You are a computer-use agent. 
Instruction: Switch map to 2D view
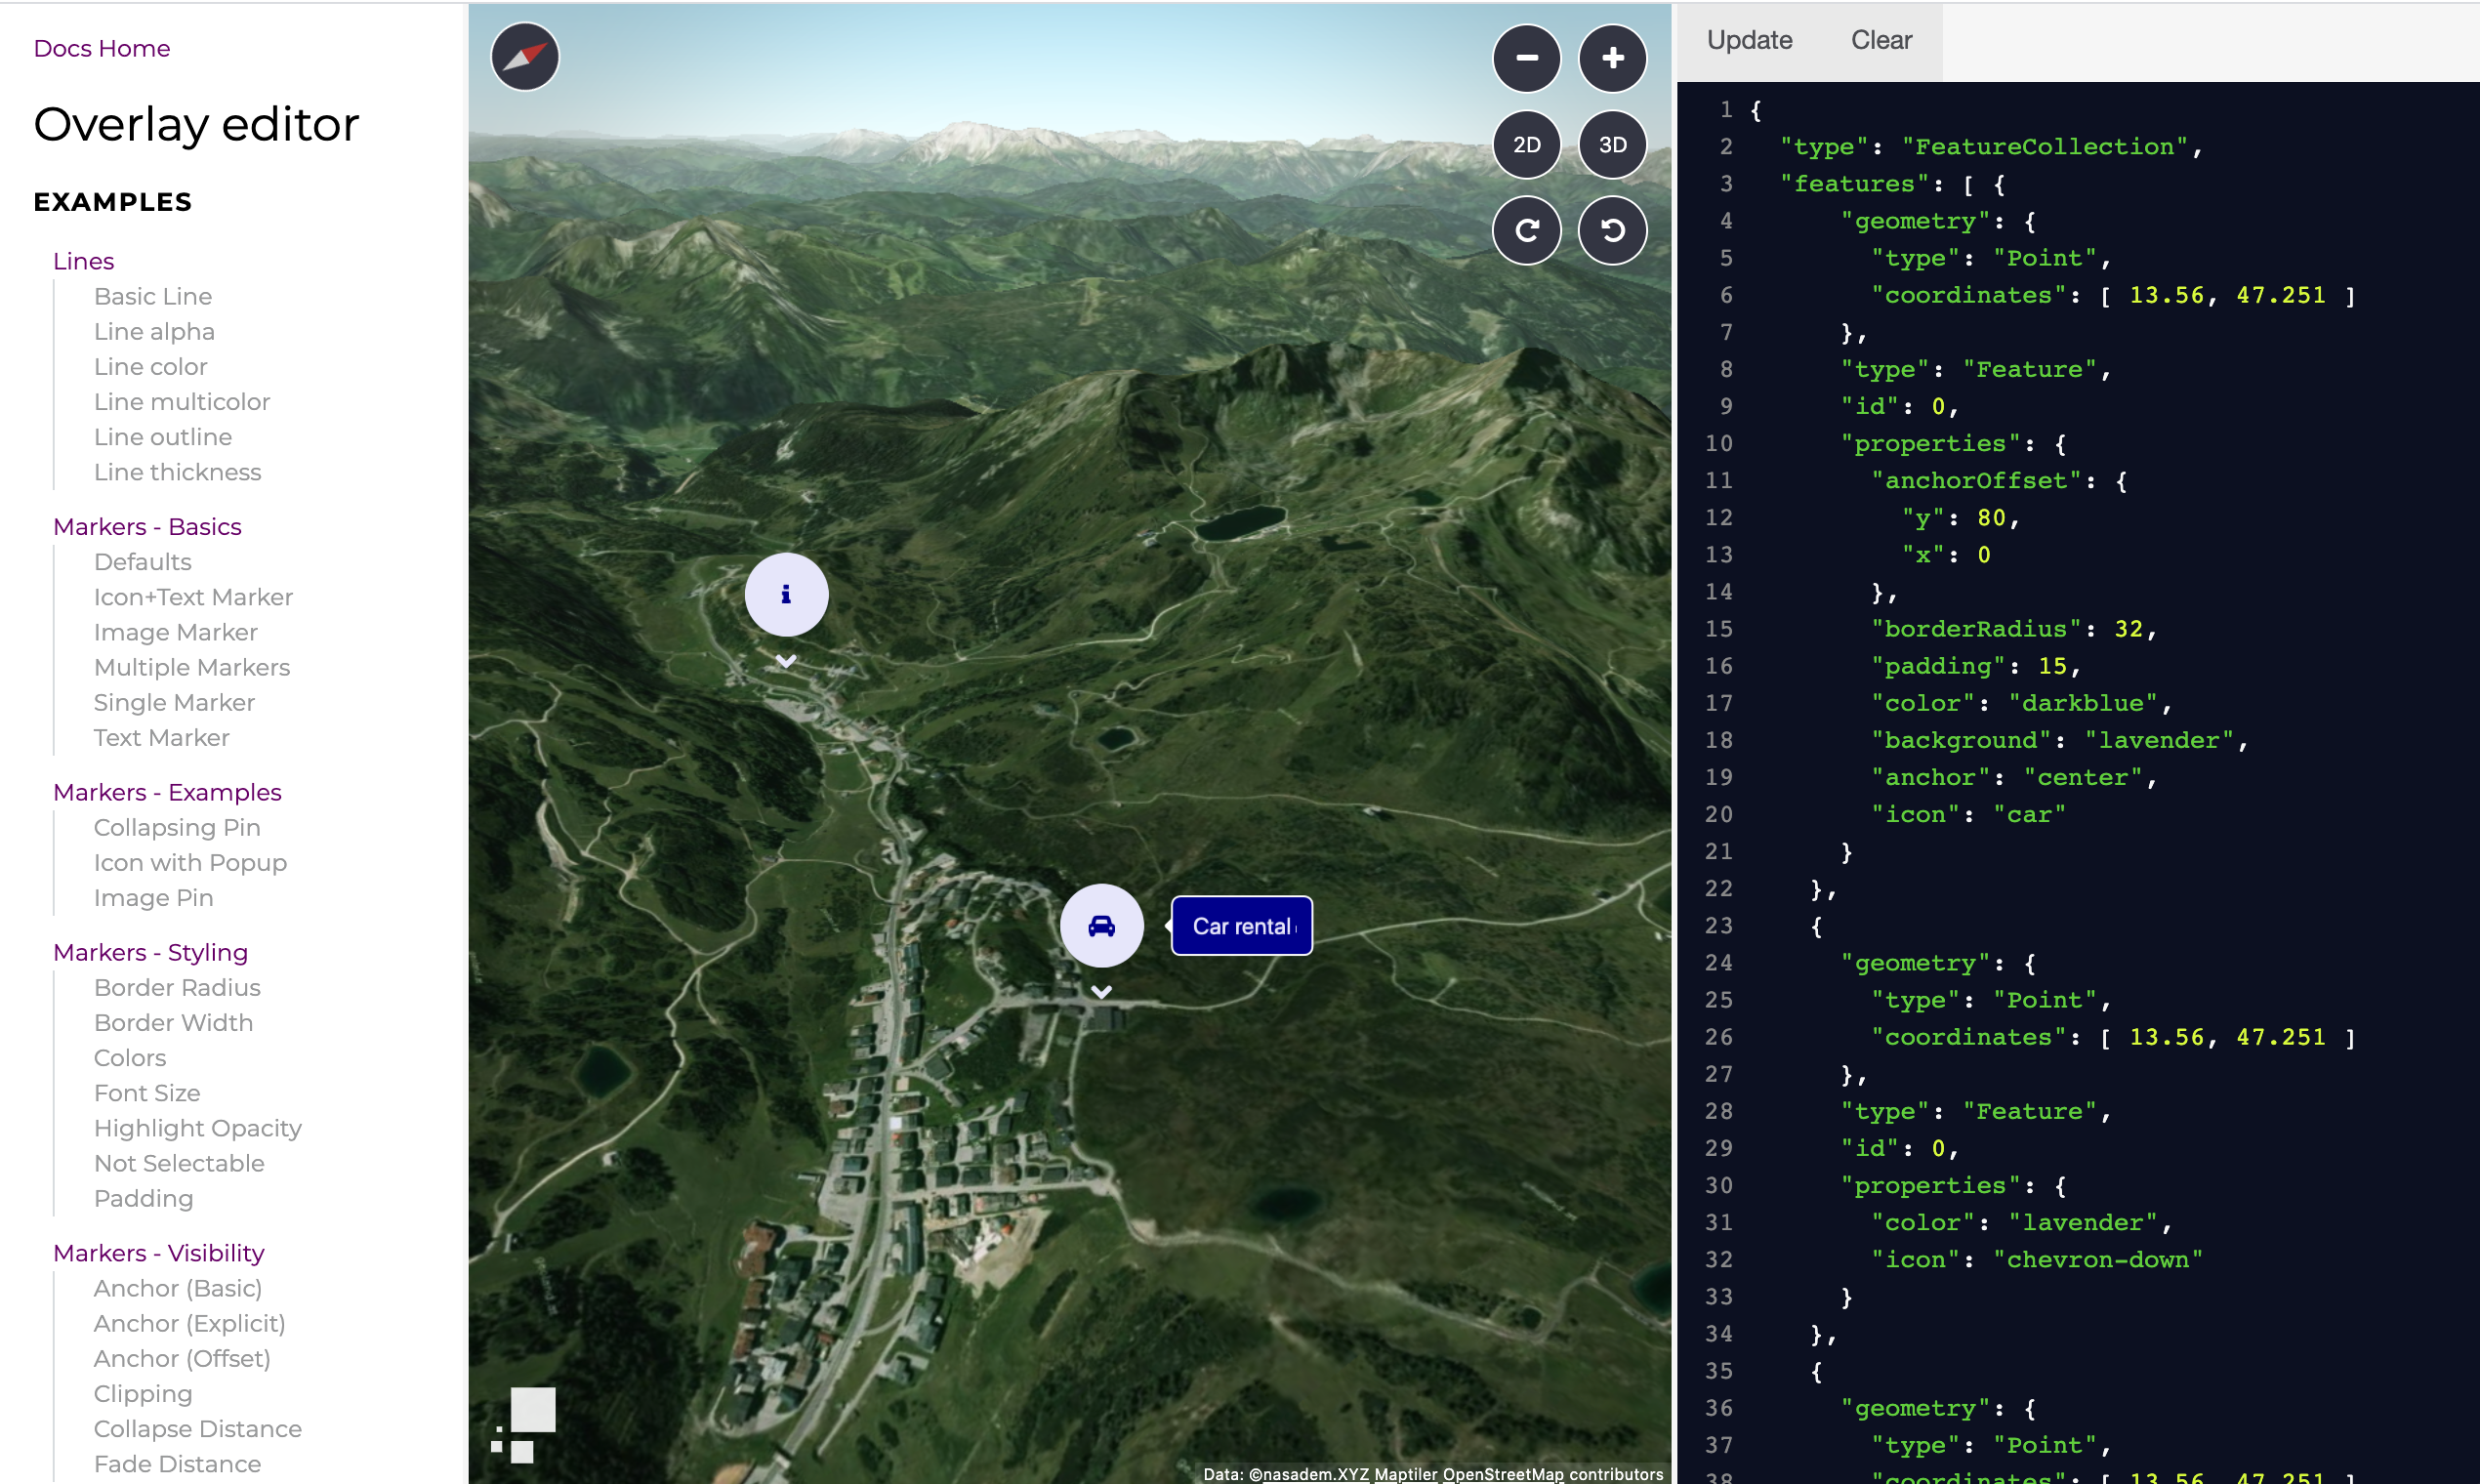coord(1526,145)
